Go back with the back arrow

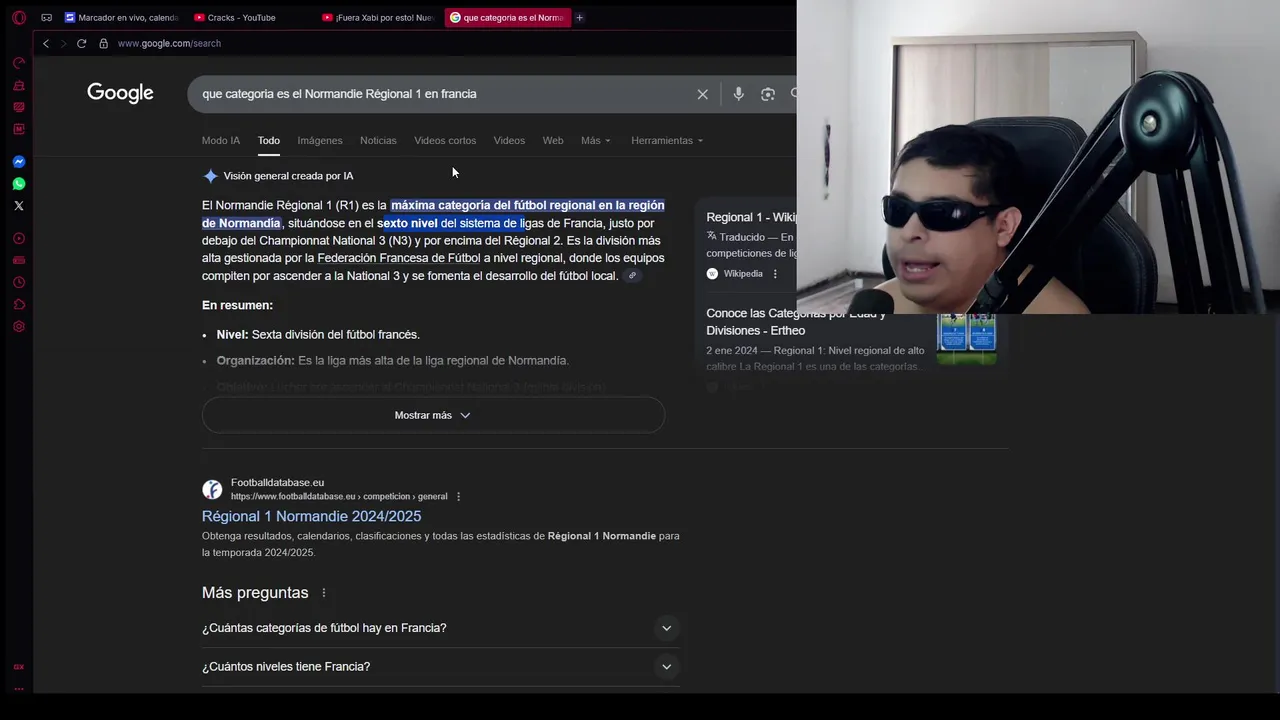click(x=46, y=43)
